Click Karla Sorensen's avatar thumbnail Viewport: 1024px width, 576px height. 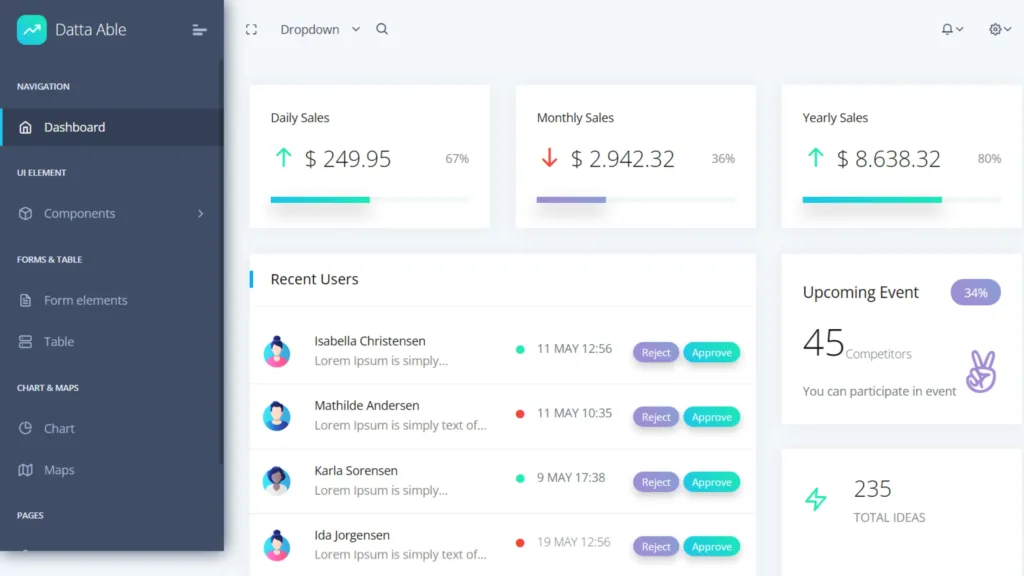tap(277, 481)
